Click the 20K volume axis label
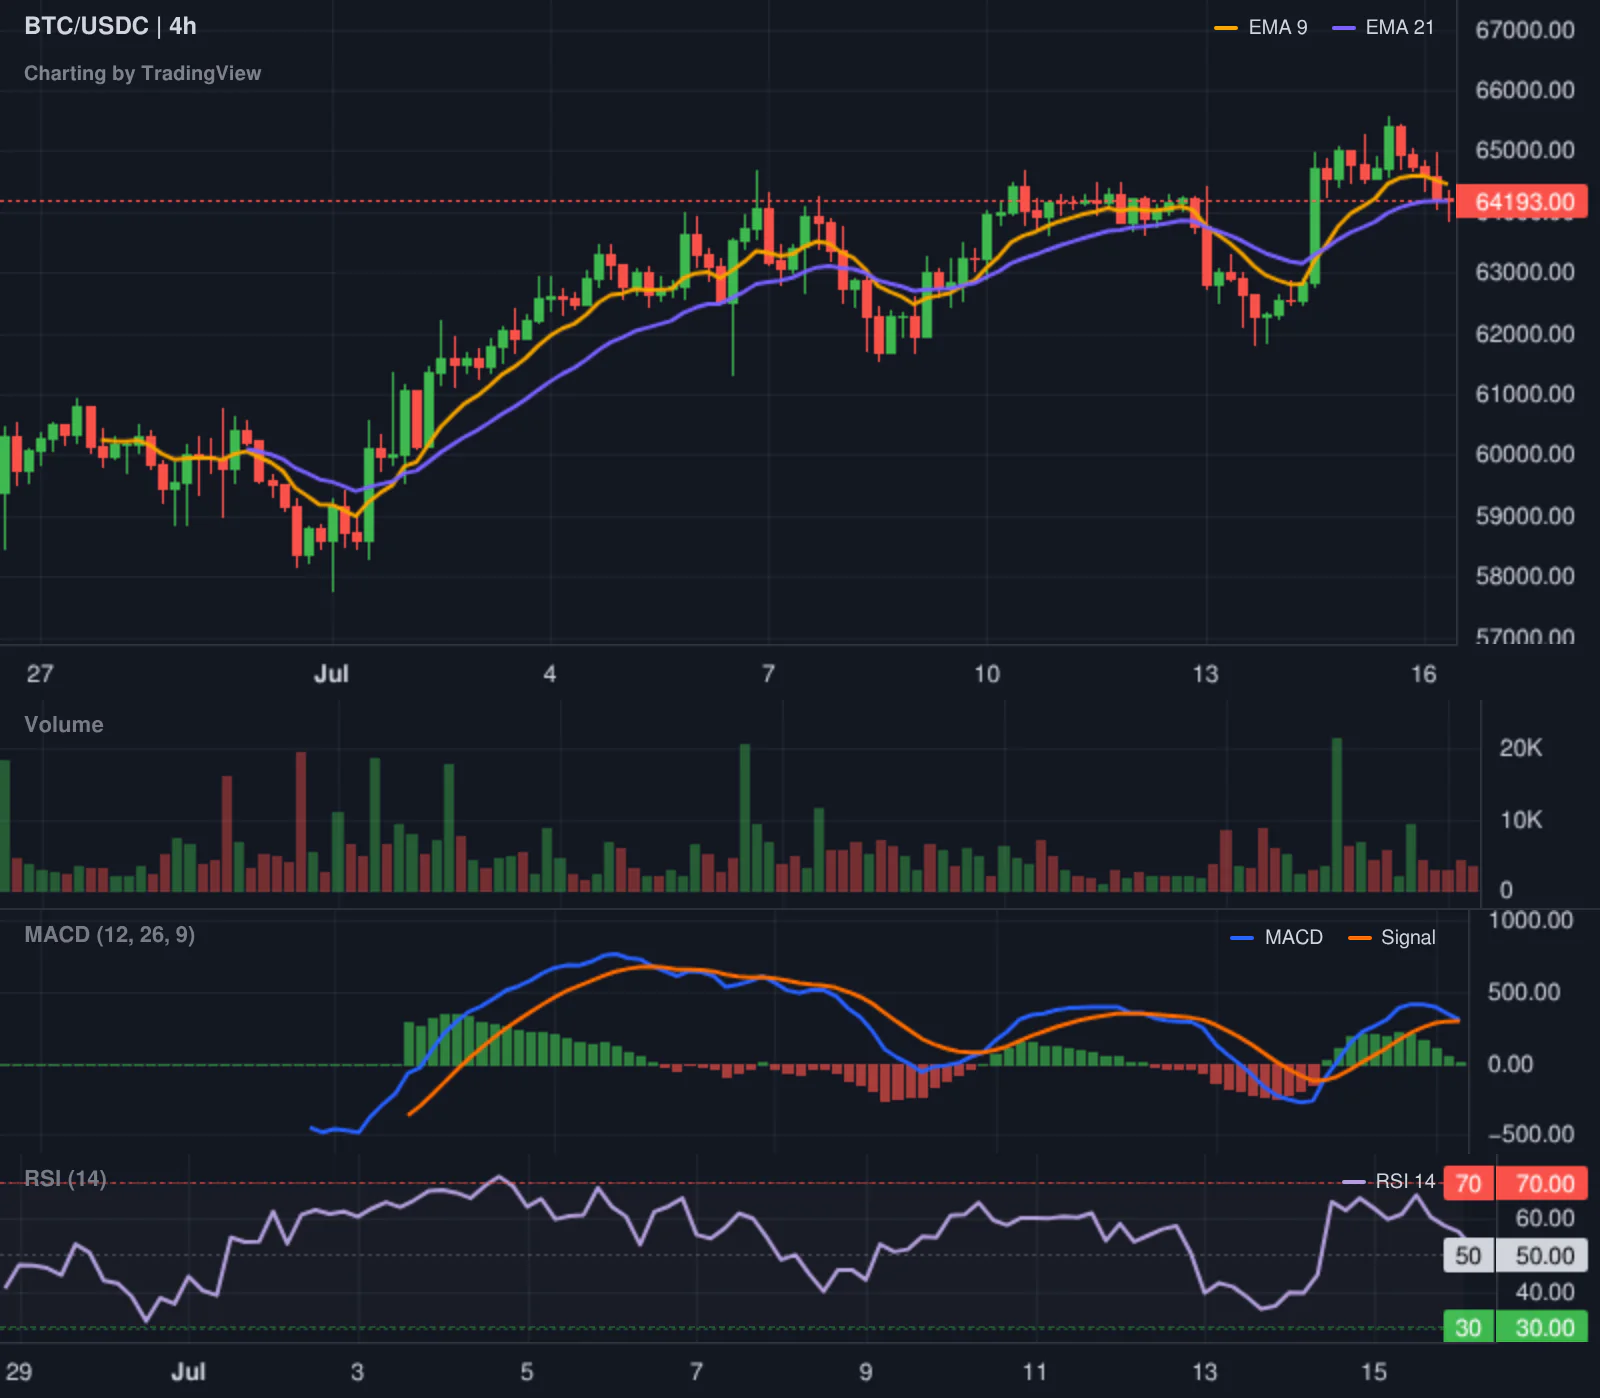 click(1521, 748)
